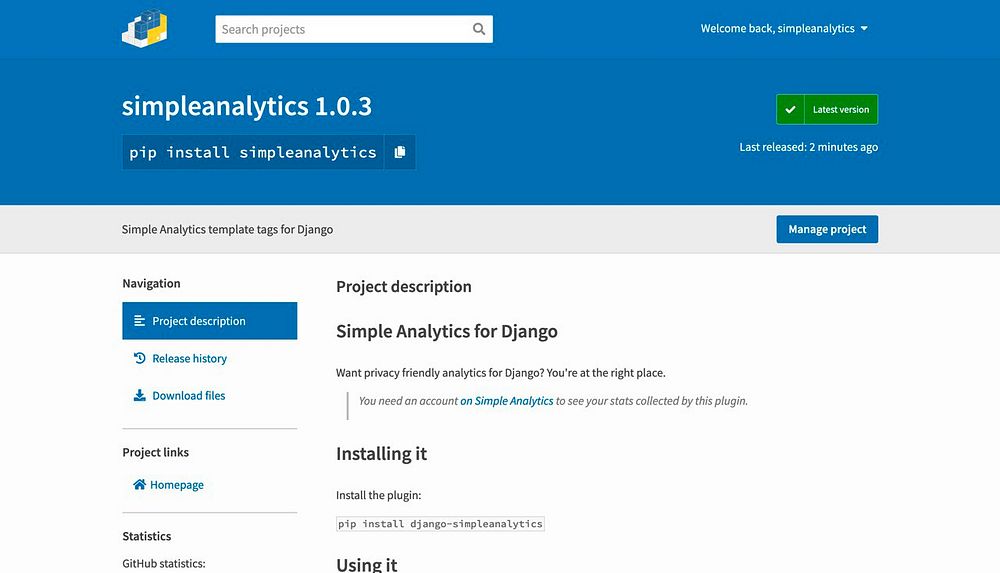This screenshot has width=1000, height=573.
Task: Click the green checkmark icon
Action: 790,109
